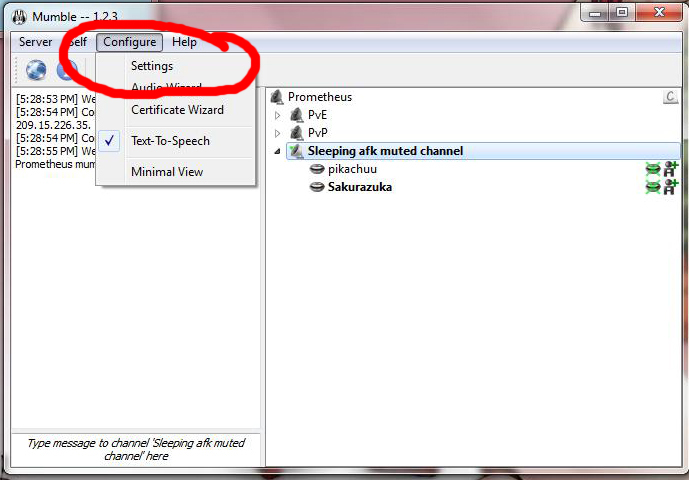Viewport: 689px width, 480px height.
Task: Select user pikachuu
Action: coord(352,169)
